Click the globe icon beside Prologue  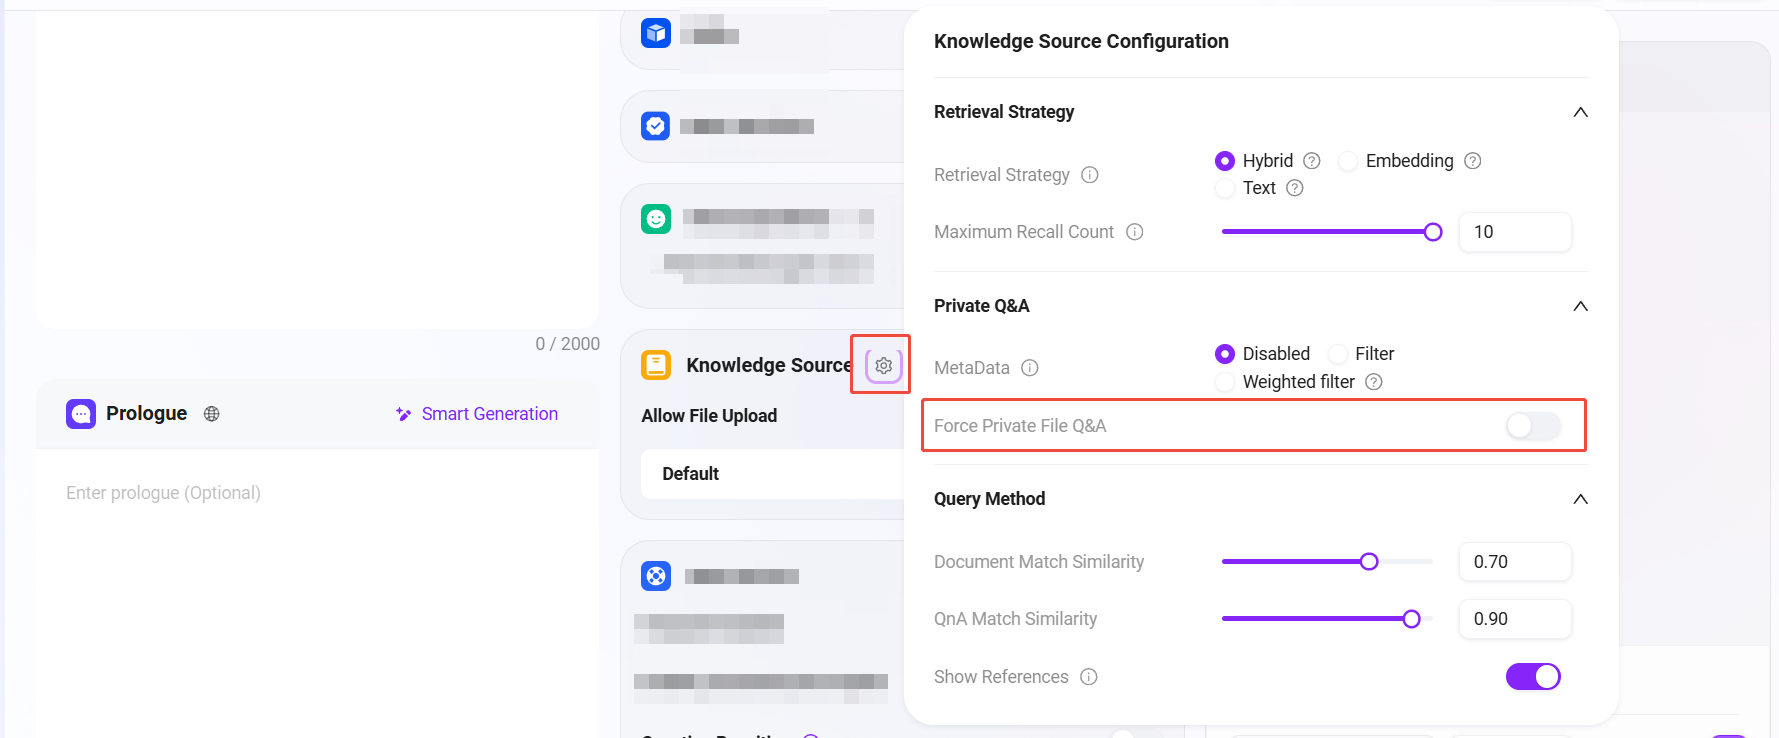[x=211, y=414]
